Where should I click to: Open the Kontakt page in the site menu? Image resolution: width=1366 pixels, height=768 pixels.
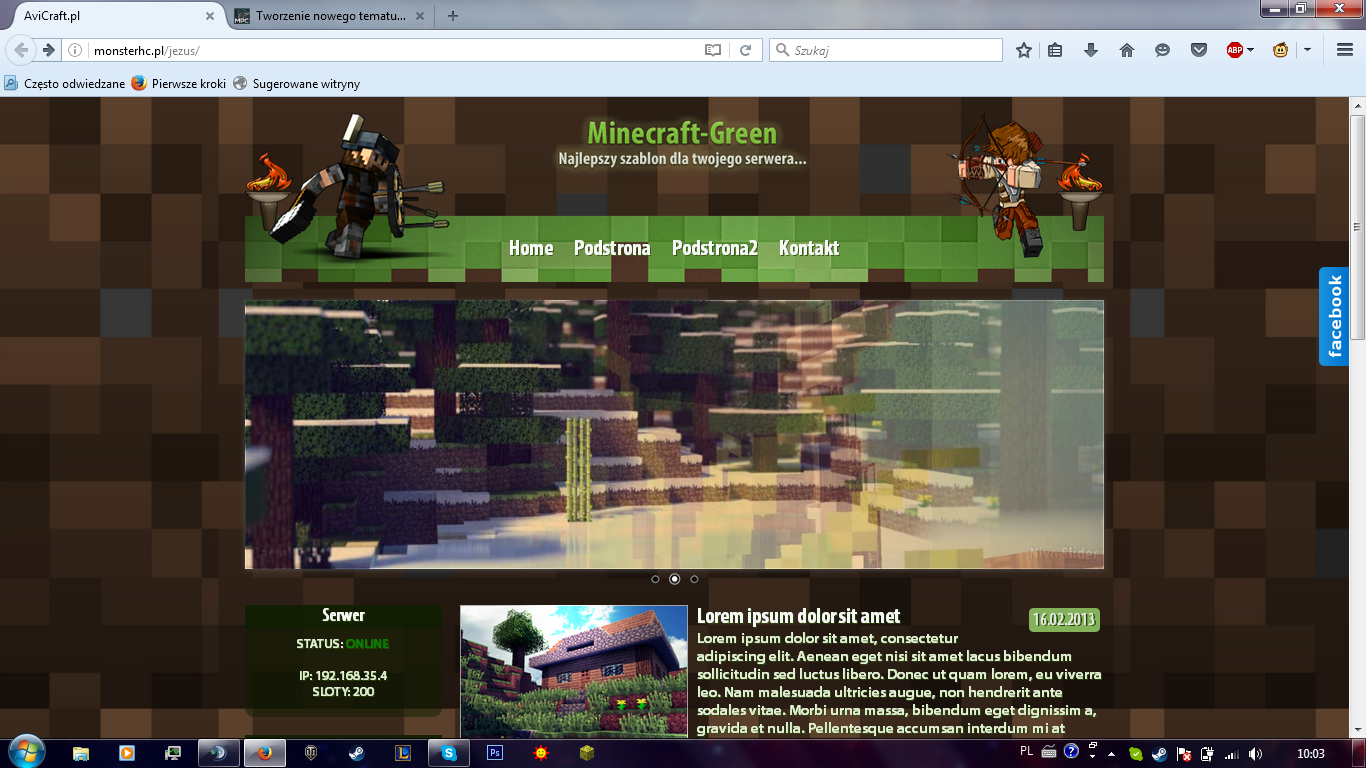[809, 248]
